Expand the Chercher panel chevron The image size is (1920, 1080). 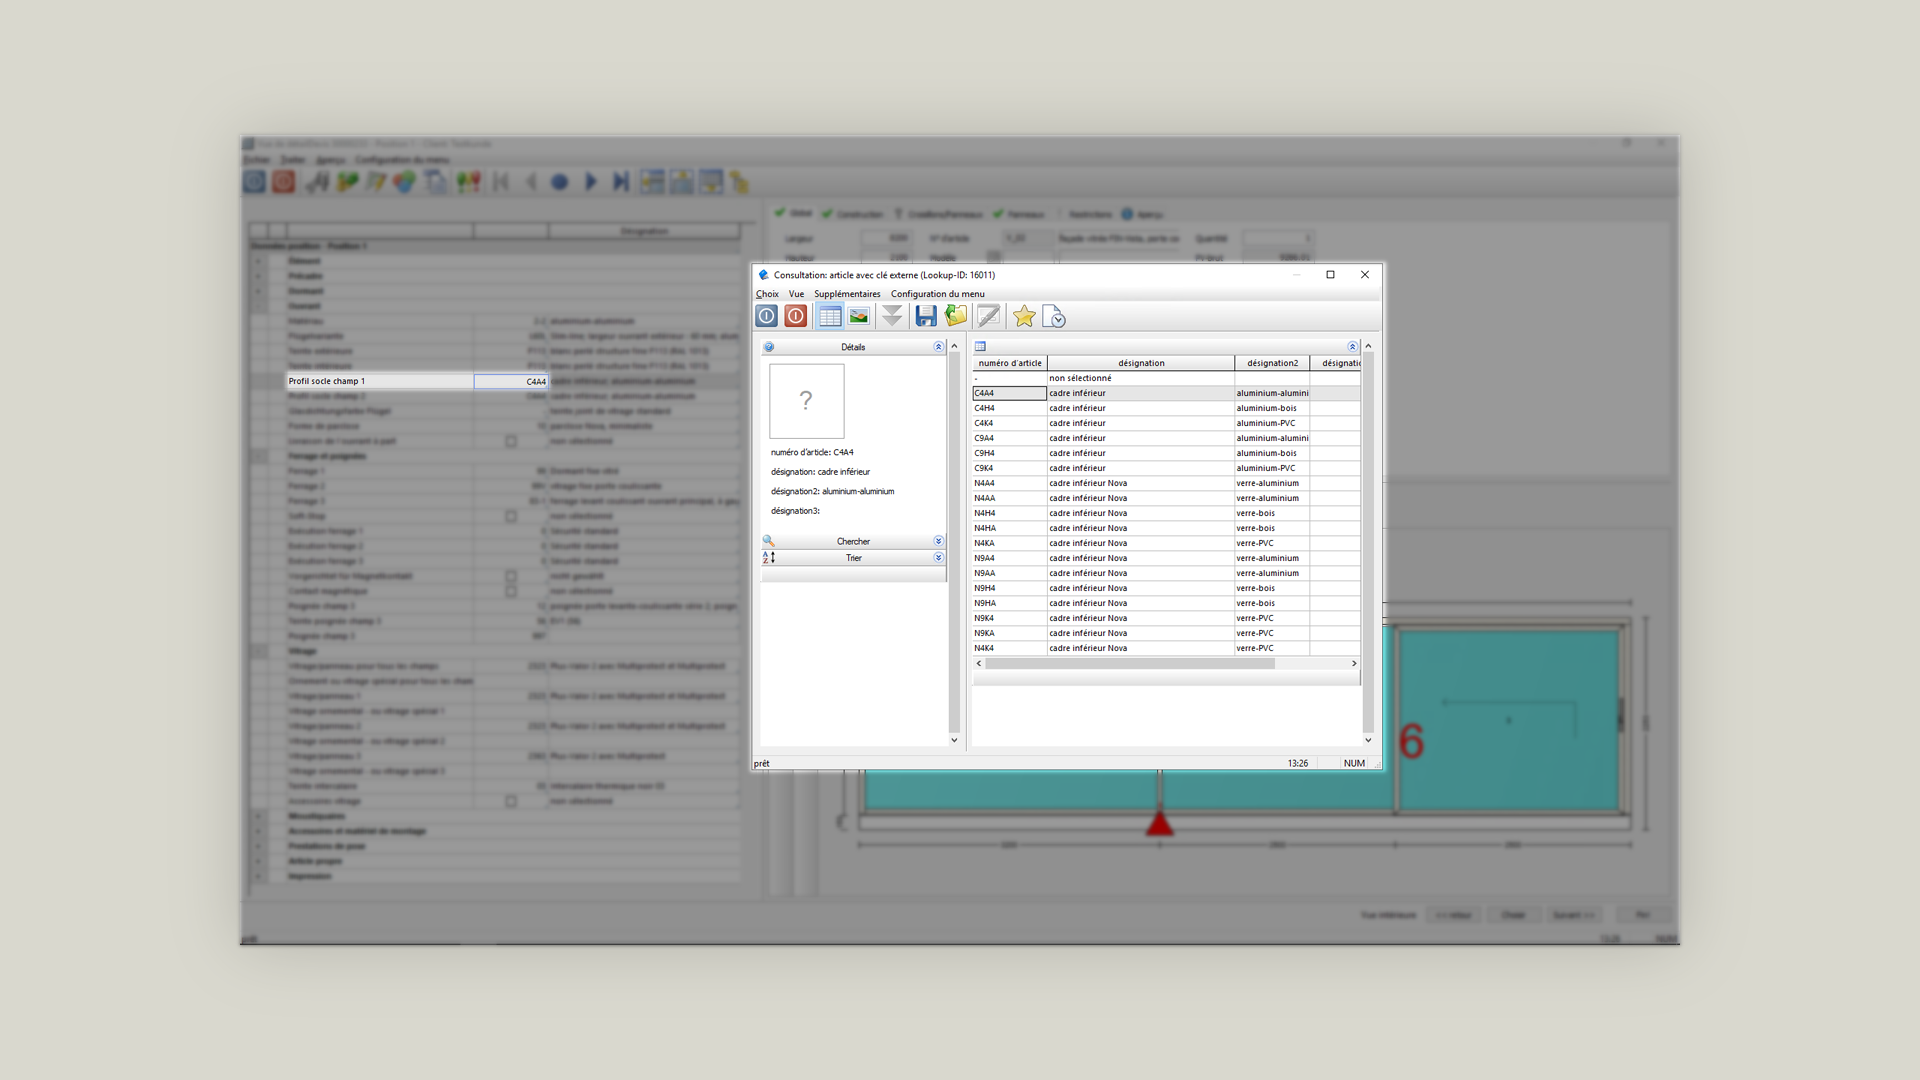pyautogui.click(x=939, y=541)
